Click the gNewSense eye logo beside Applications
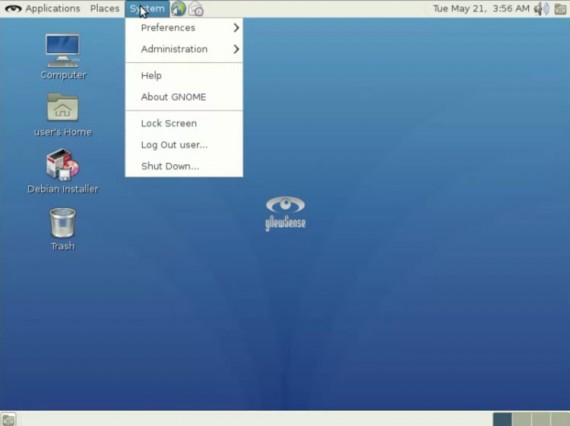This screenshot has width=570, height=426. [x=13, y=8]
